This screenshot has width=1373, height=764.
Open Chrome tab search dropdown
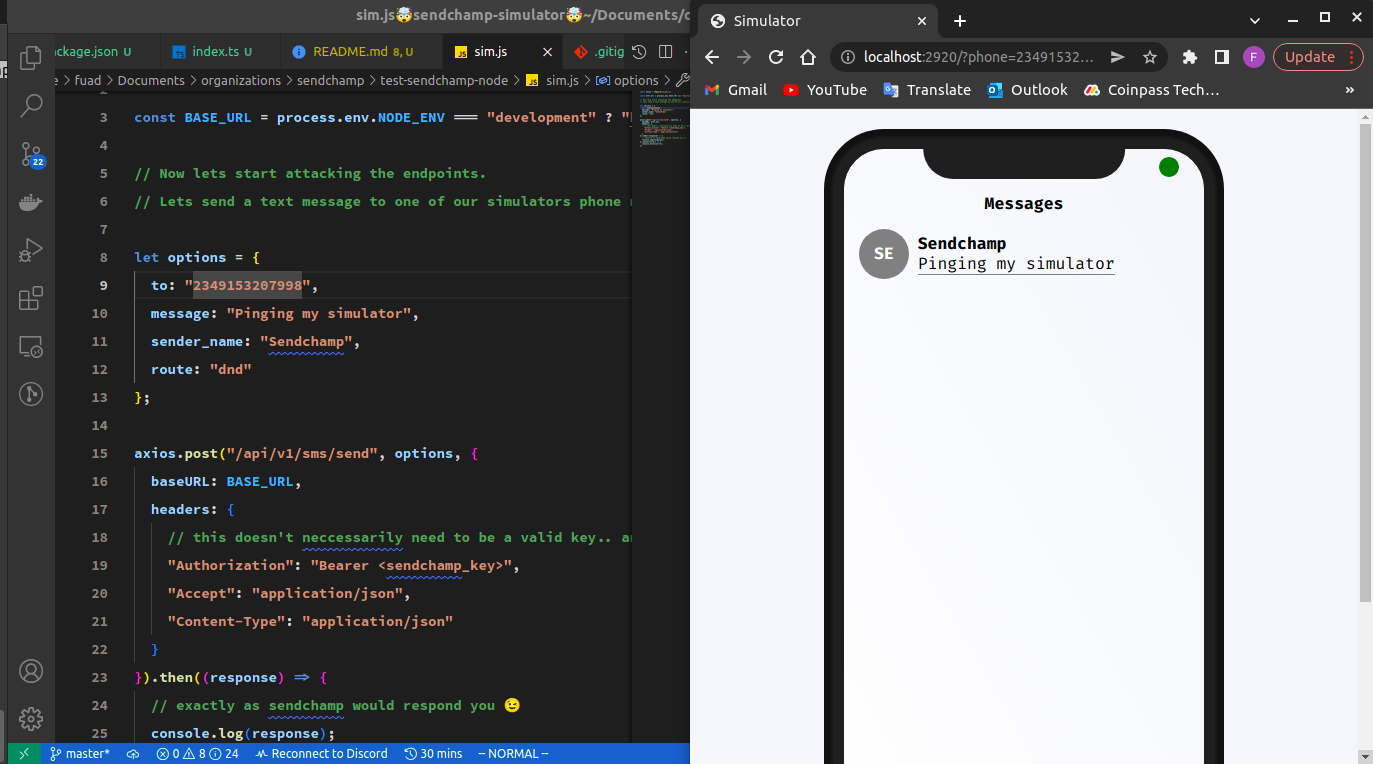[x=1255, y=19]
